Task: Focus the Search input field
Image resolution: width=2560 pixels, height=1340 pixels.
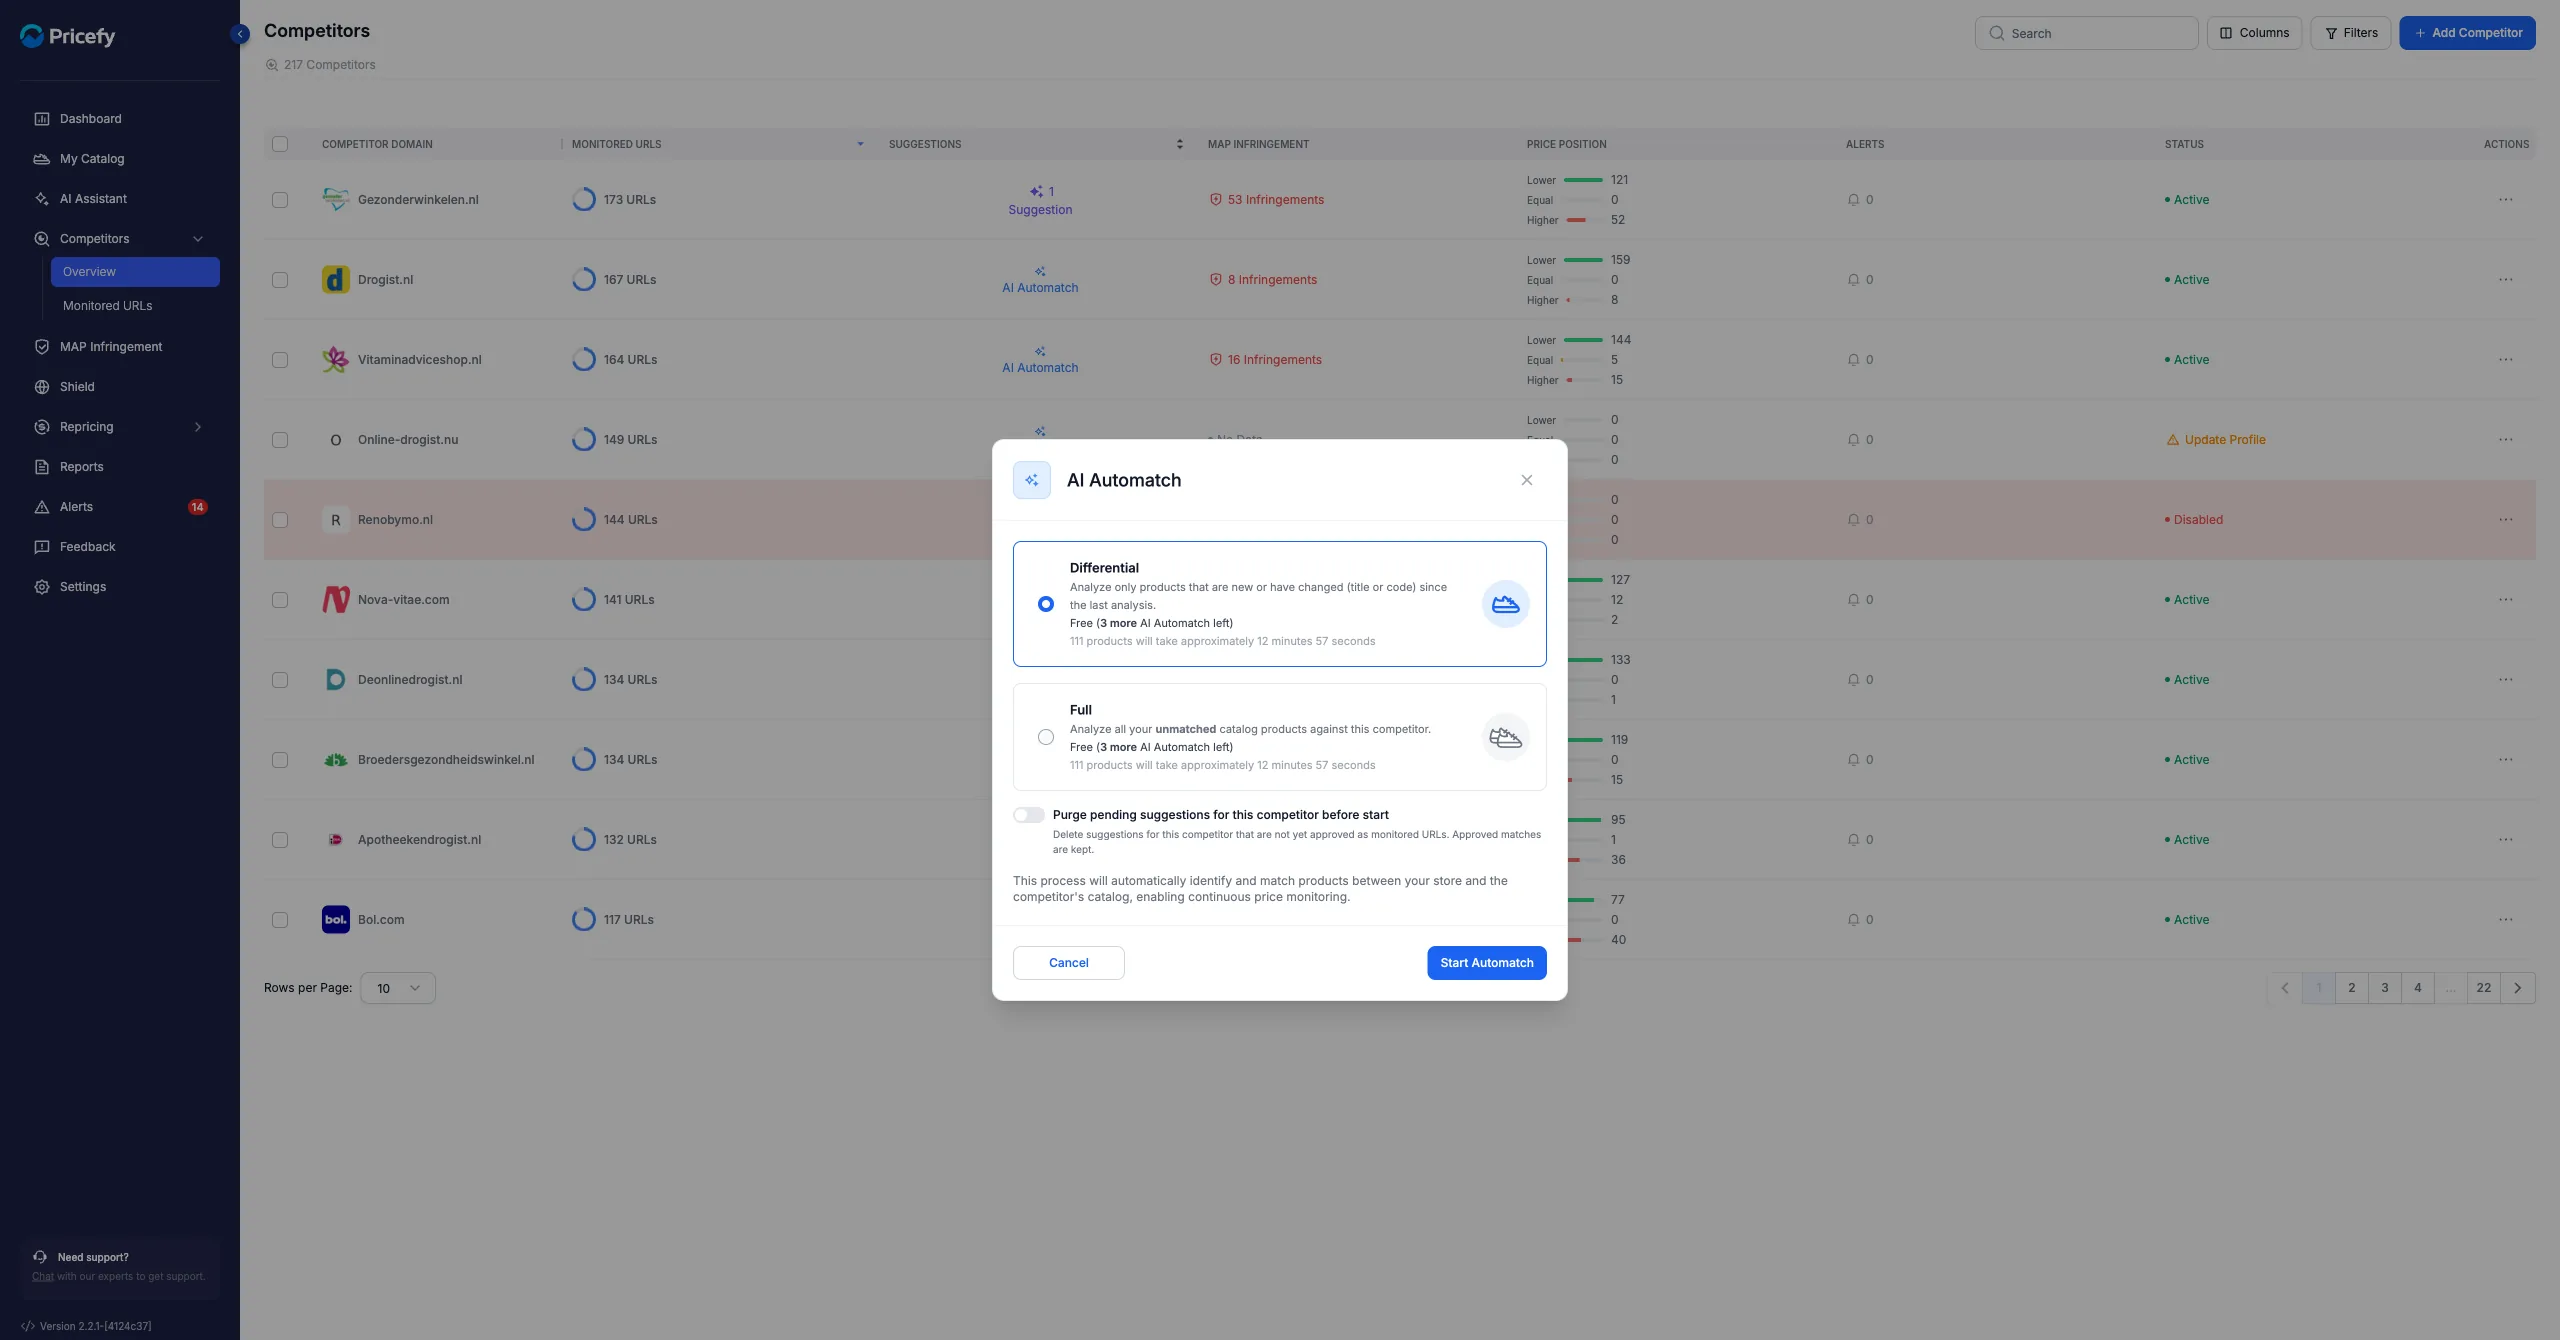Action: click(x=2086, y=33)
